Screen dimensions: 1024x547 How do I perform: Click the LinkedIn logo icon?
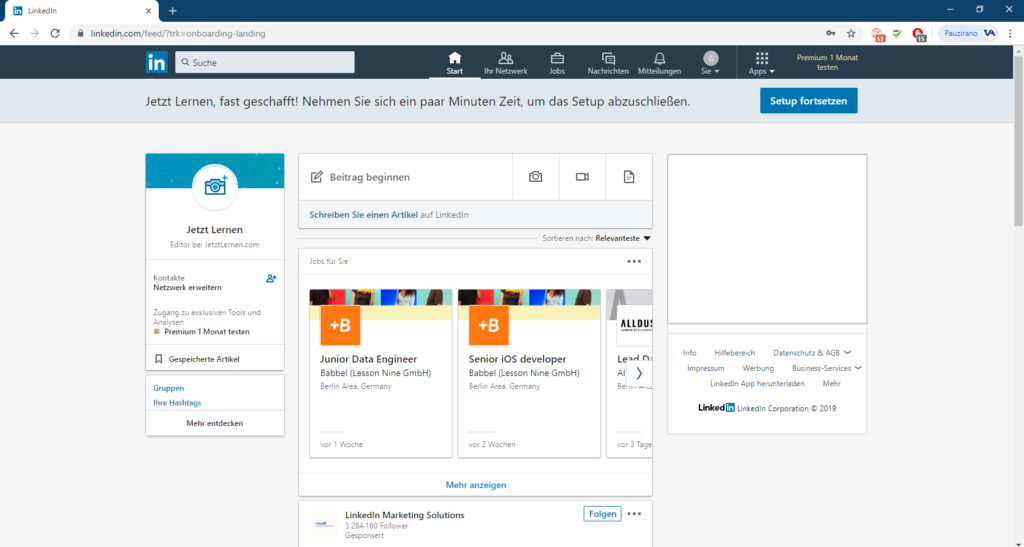[157, 62]
